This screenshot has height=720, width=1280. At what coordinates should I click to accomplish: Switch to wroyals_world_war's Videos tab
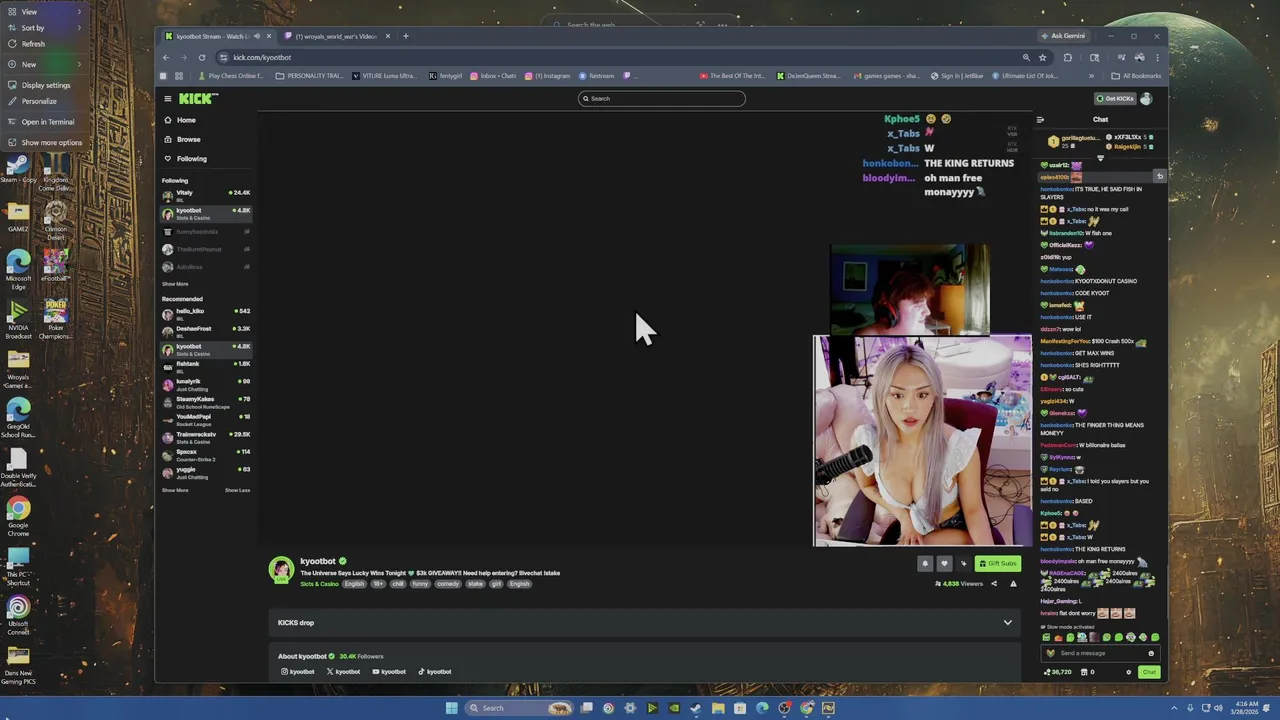click(x=337, y=36)
